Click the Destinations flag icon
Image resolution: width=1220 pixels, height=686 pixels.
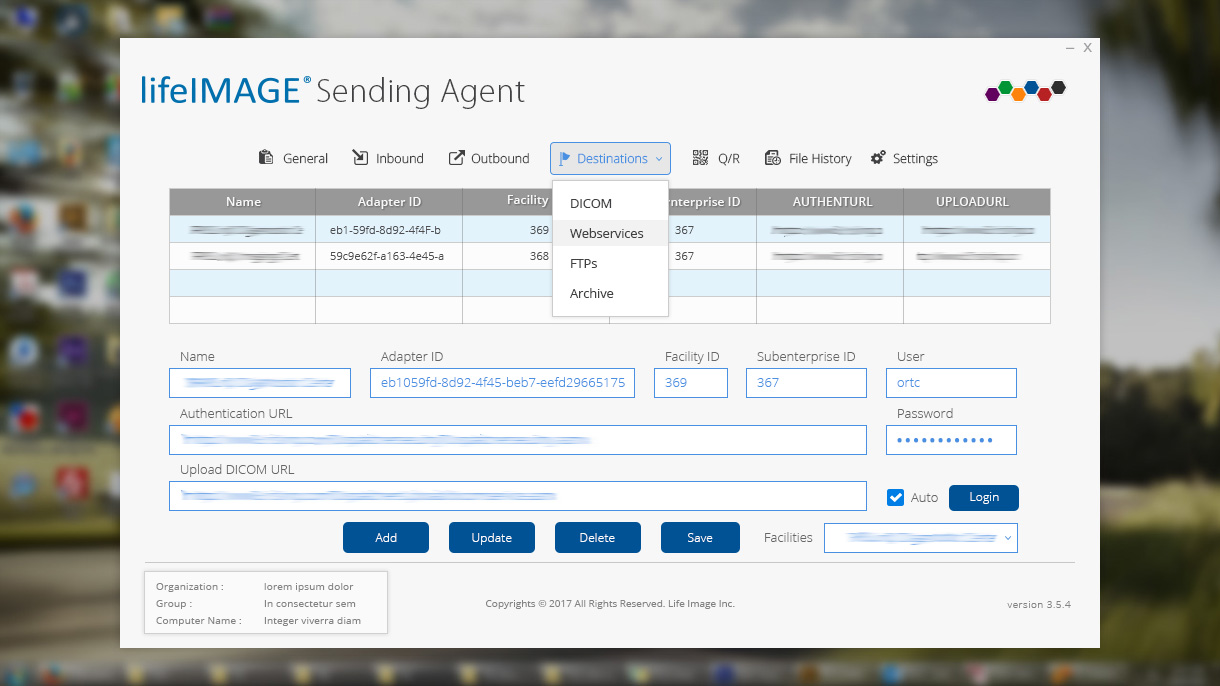(x=564, y=158)
